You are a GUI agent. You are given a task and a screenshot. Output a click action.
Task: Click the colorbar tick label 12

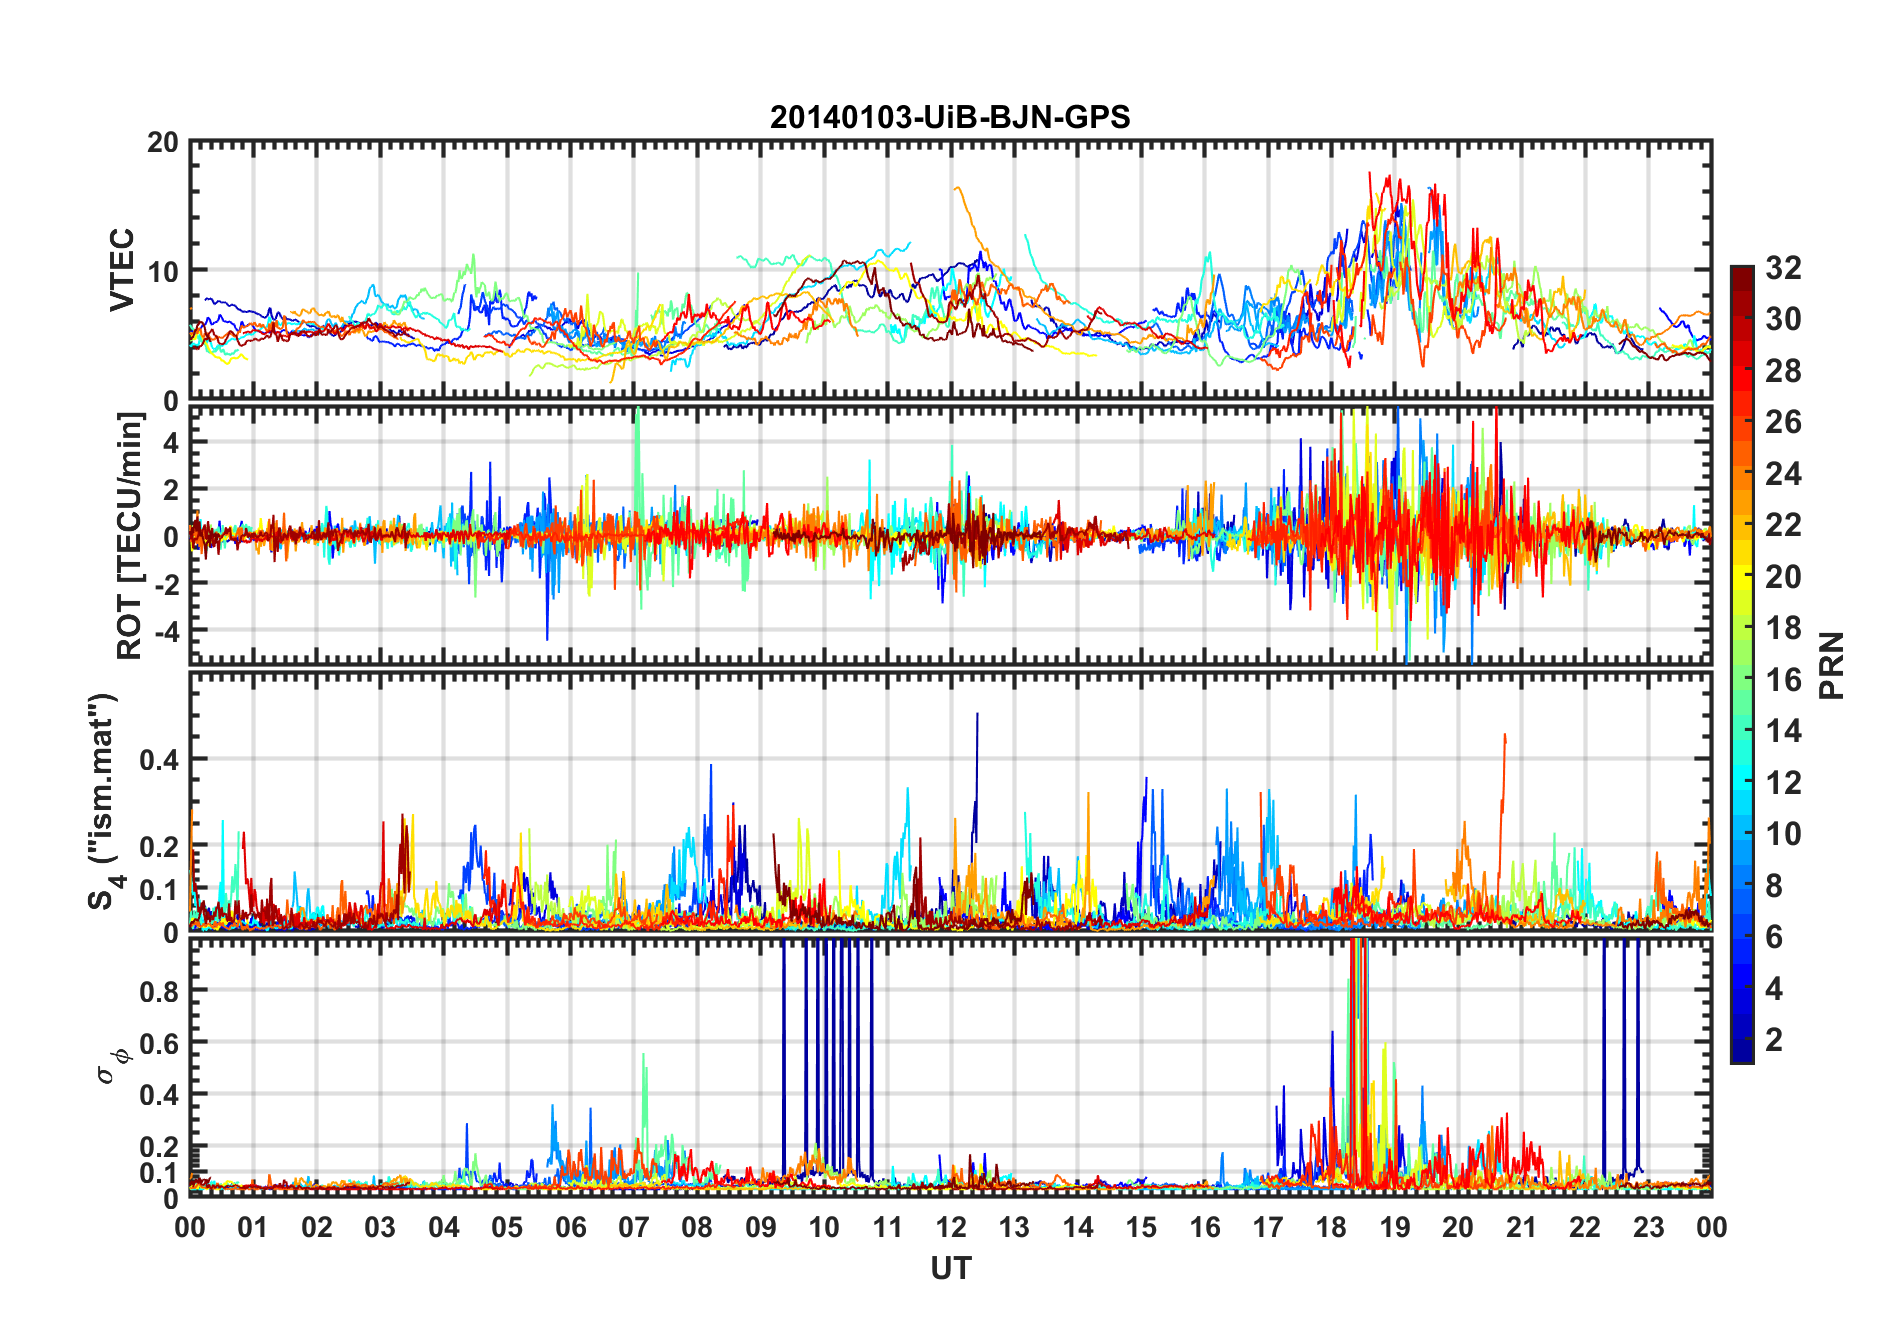[1784, 783]
